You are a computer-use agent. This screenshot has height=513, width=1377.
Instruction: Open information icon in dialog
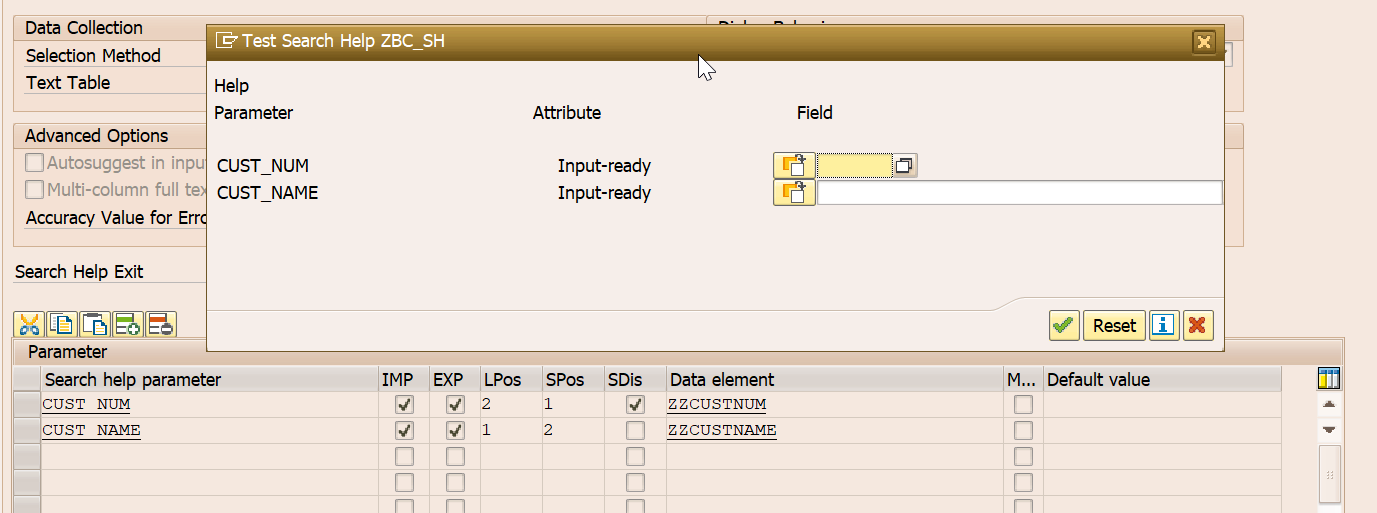click(1164, 325)
